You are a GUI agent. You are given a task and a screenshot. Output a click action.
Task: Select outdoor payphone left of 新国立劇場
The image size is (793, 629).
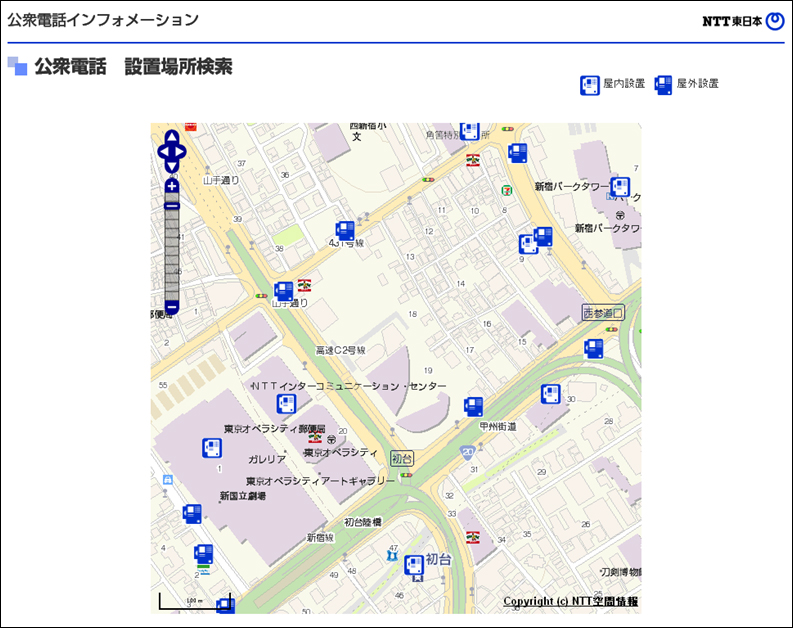pos(192,514)
